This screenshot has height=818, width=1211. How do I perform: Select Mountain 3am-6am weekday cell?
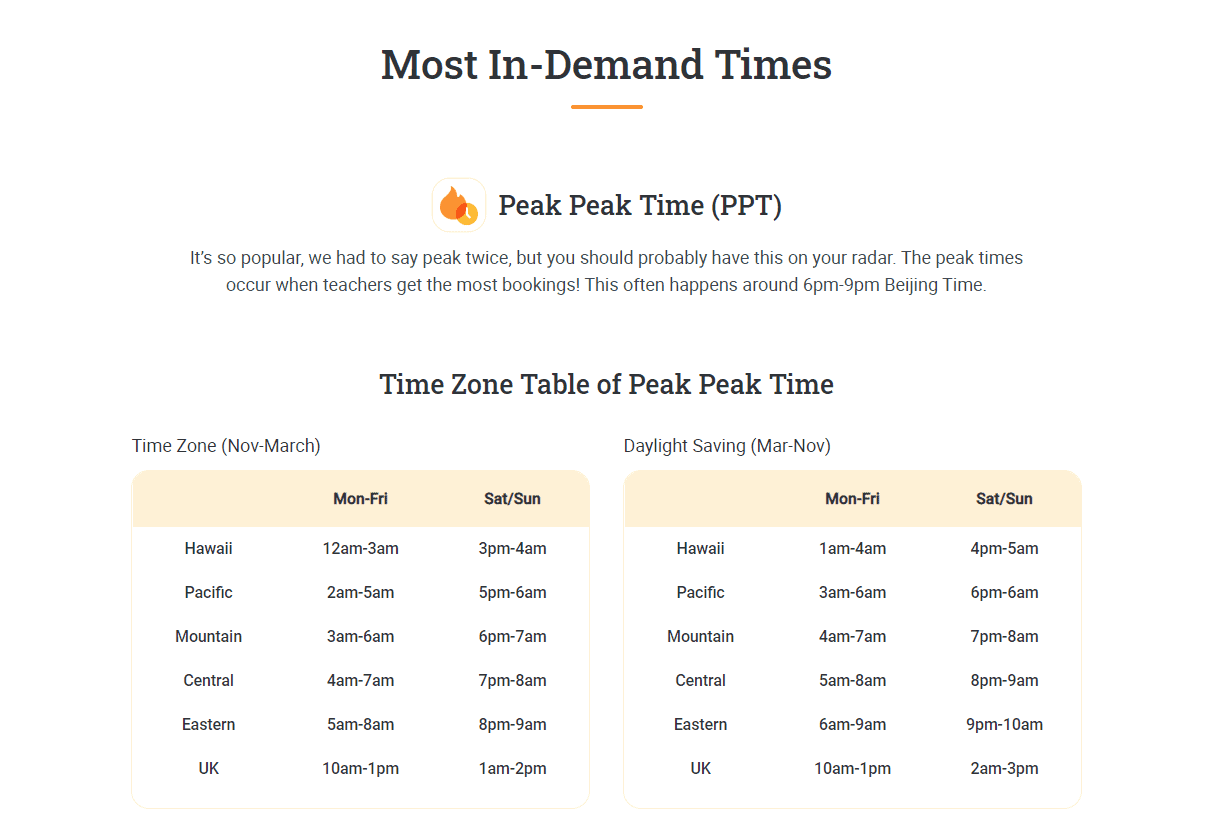coord(360,637)
